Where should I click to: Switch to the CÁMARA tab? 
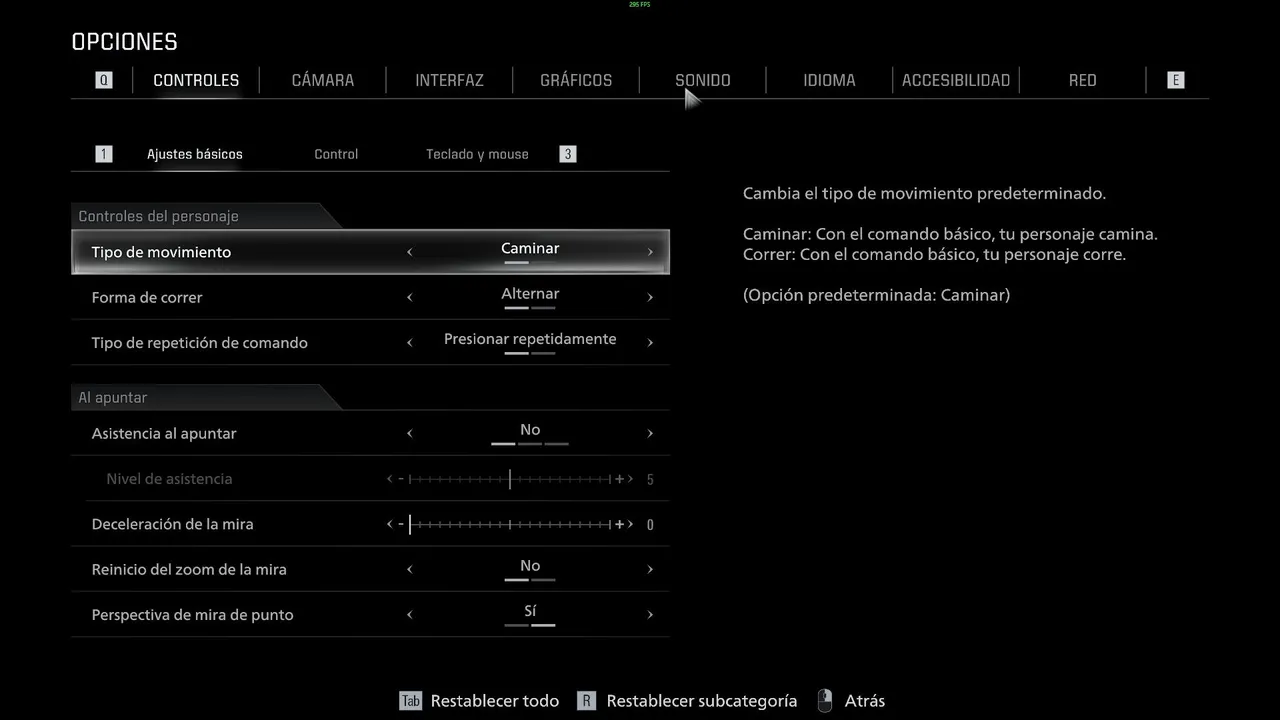click(323, 80)
